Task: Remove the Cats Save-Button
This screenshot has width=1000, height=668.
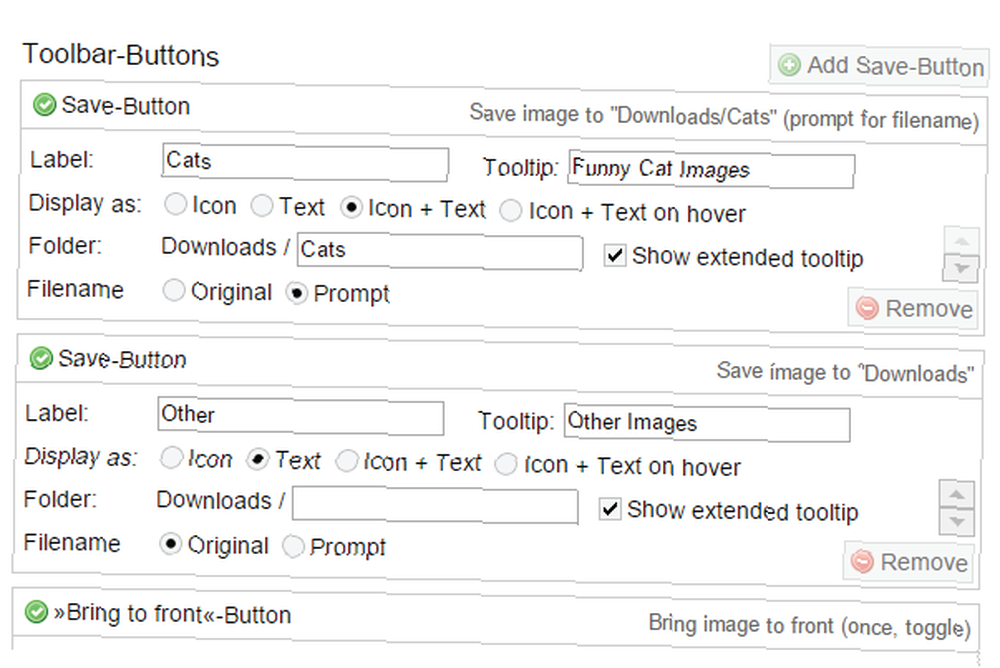Action: 913,308
